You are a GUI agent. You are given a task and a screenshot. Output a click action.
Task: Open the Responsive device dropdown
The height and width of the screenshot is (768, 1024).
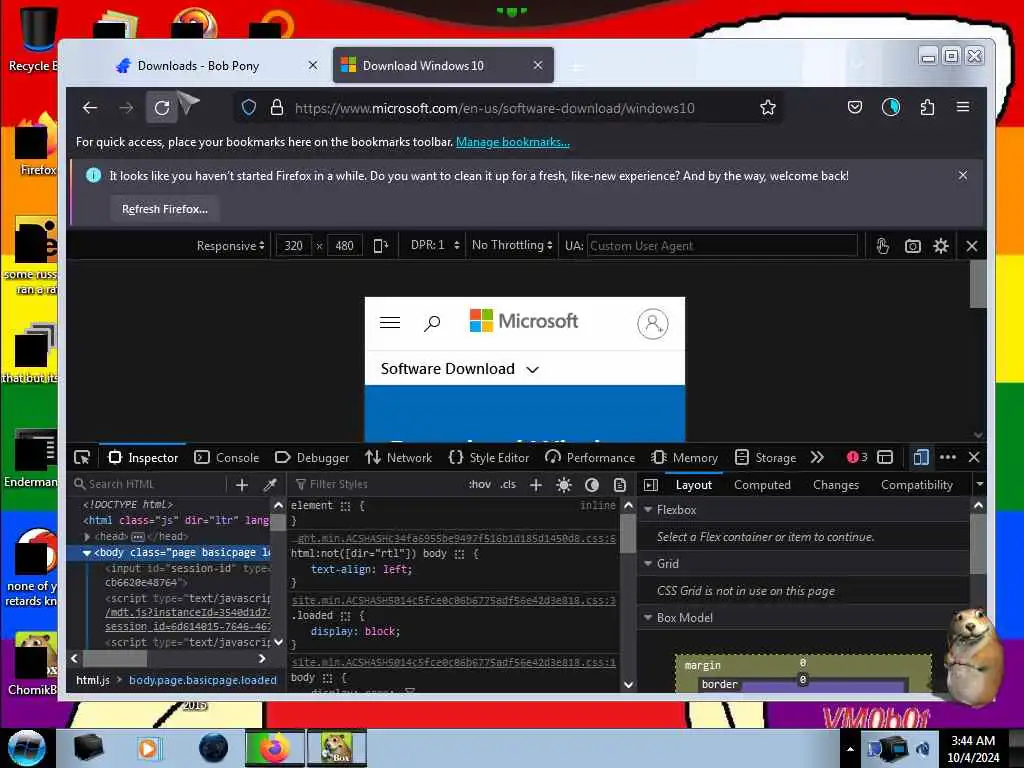(231, 246)
